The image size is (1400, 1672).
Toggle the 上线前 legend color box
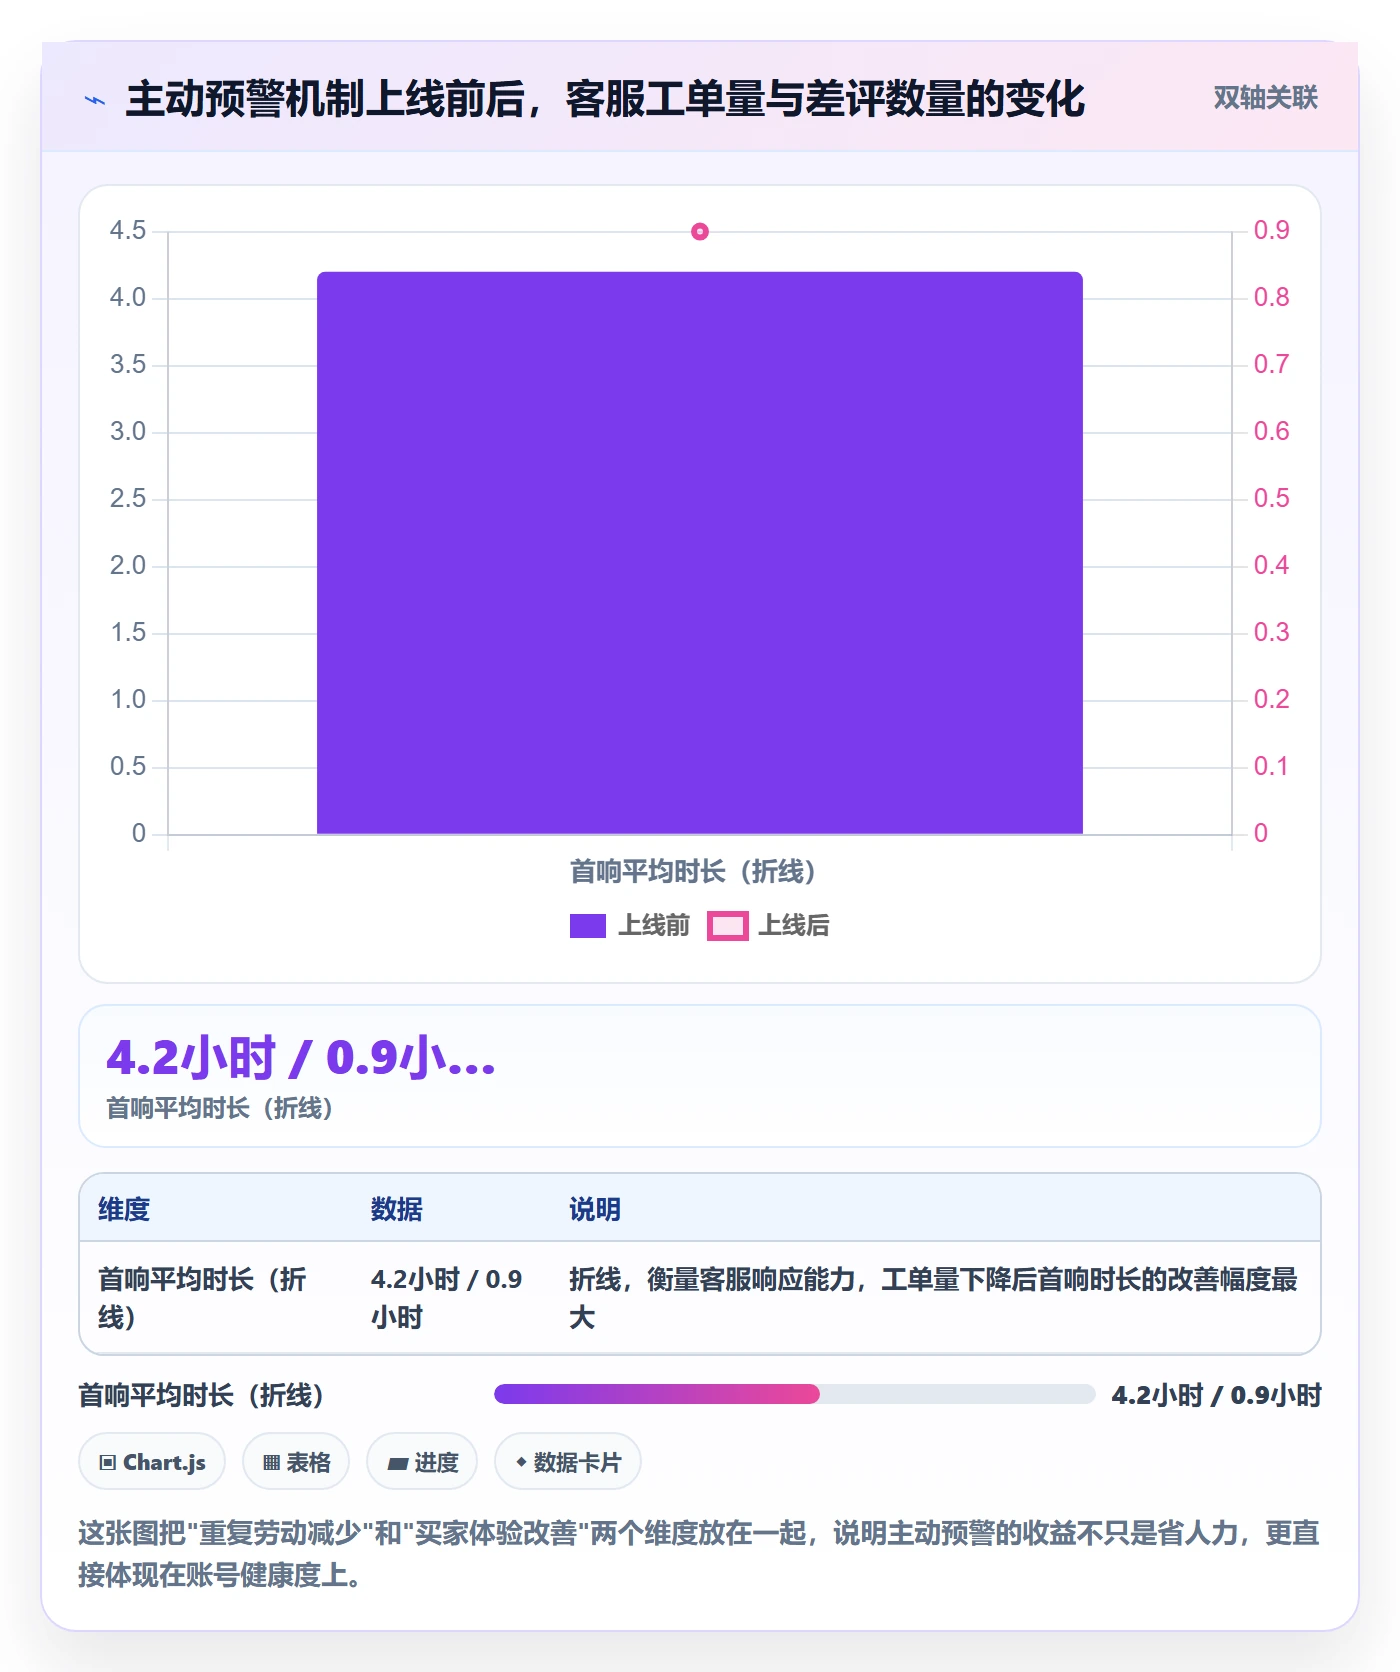point(588,926)
